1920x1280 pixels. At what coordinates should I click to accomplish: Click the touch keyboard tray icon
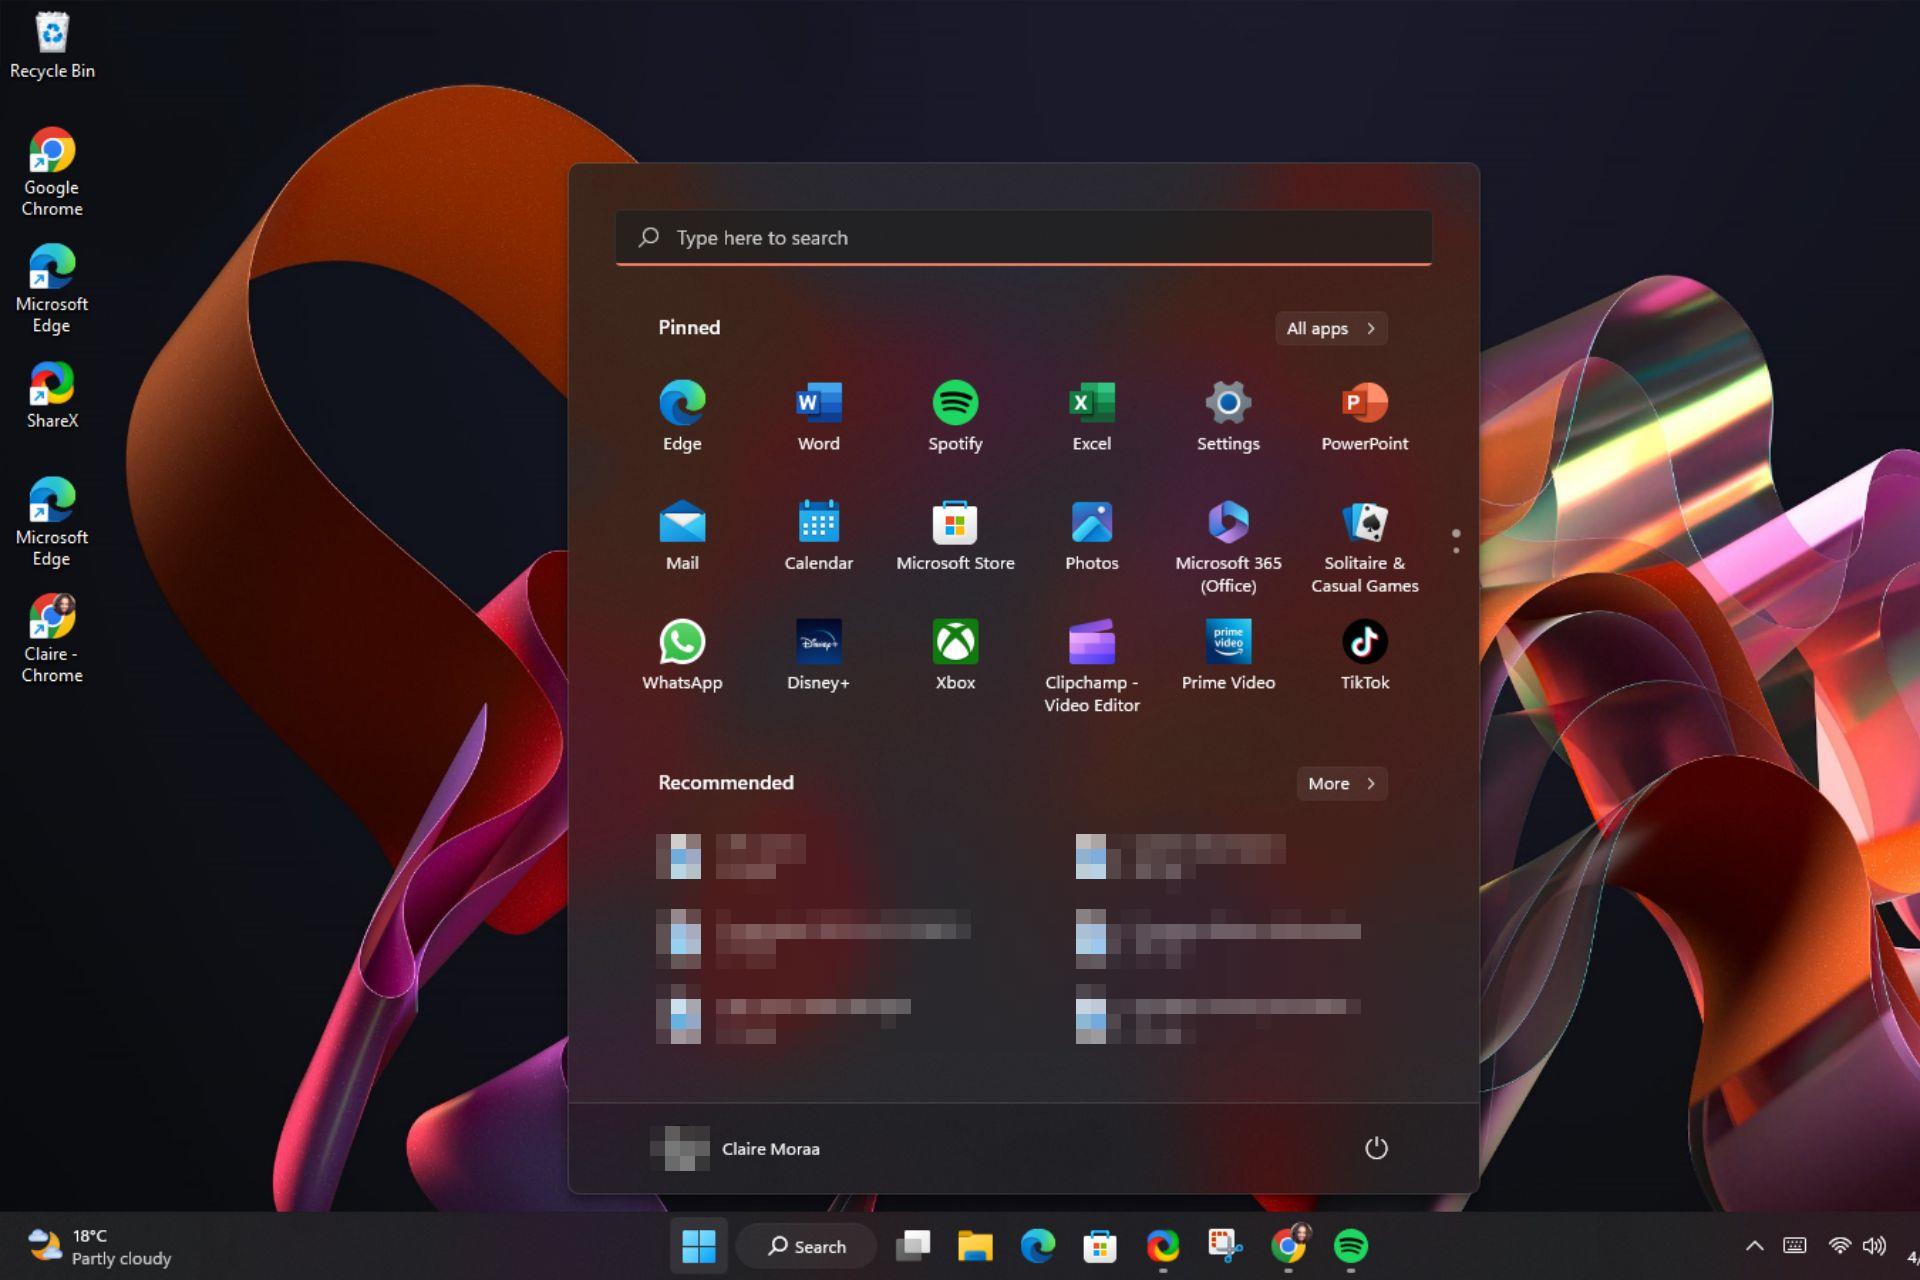click(x=1795, y=1246)
